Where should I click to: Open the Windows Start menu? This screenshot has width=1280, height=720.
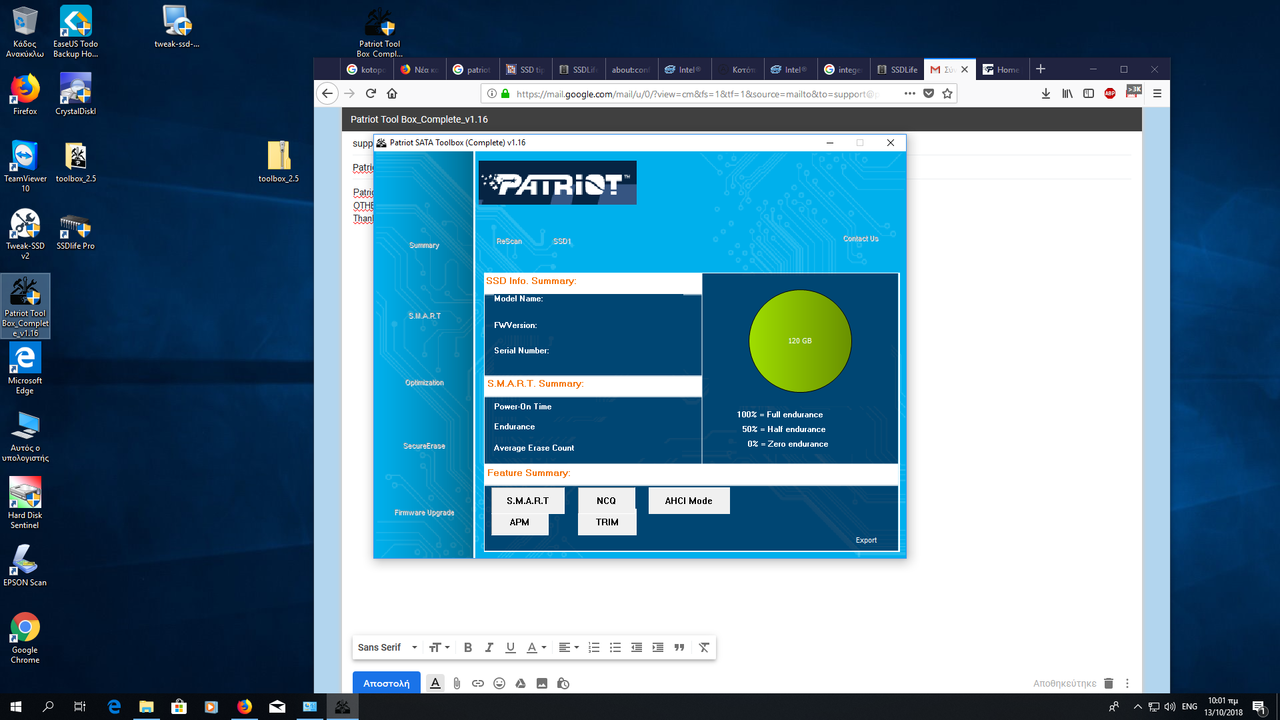[x=17, y=707]
